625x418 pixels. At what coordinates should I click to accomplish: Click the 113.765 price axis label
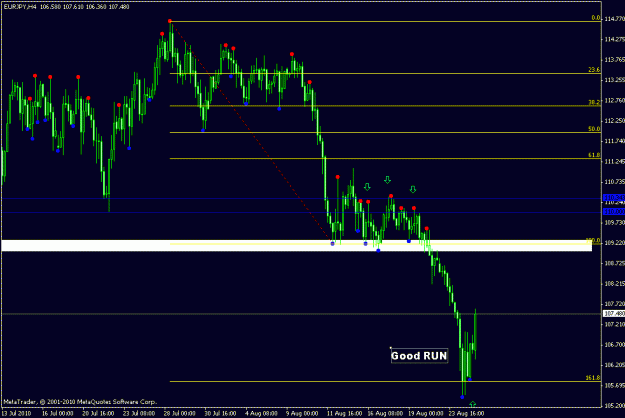(614, 60)
